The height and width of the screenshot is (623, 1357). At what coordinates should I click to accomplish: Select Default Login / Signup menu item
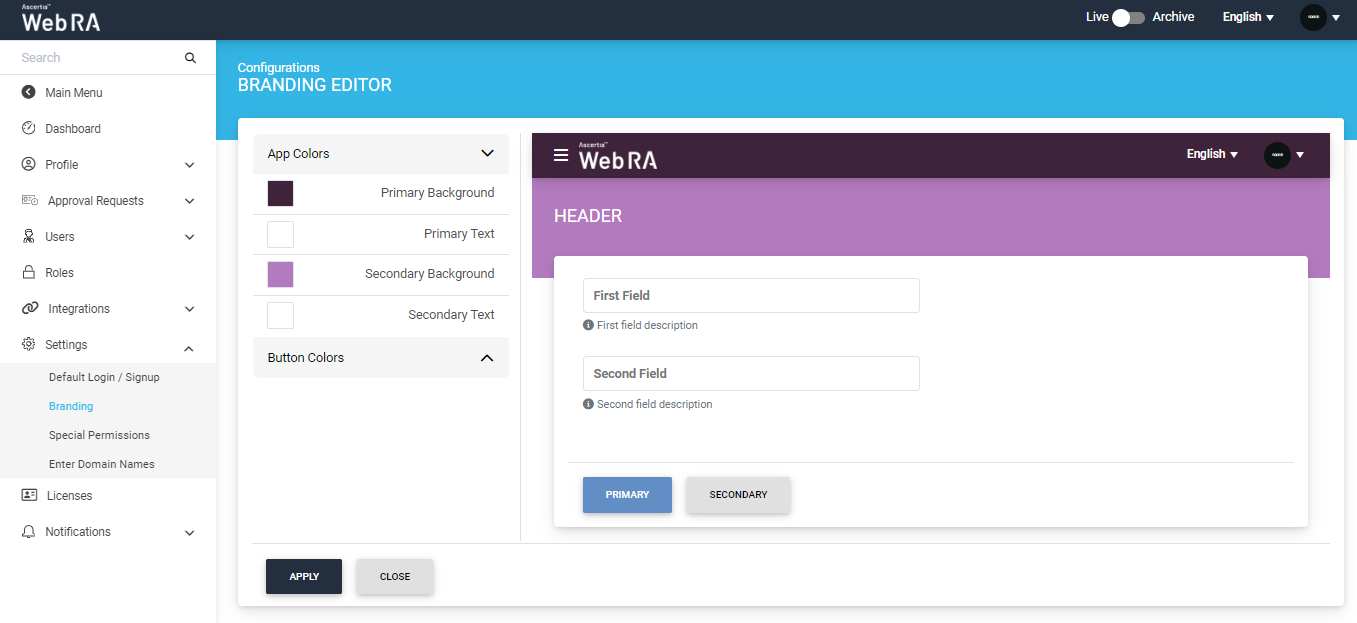point(104,378)
